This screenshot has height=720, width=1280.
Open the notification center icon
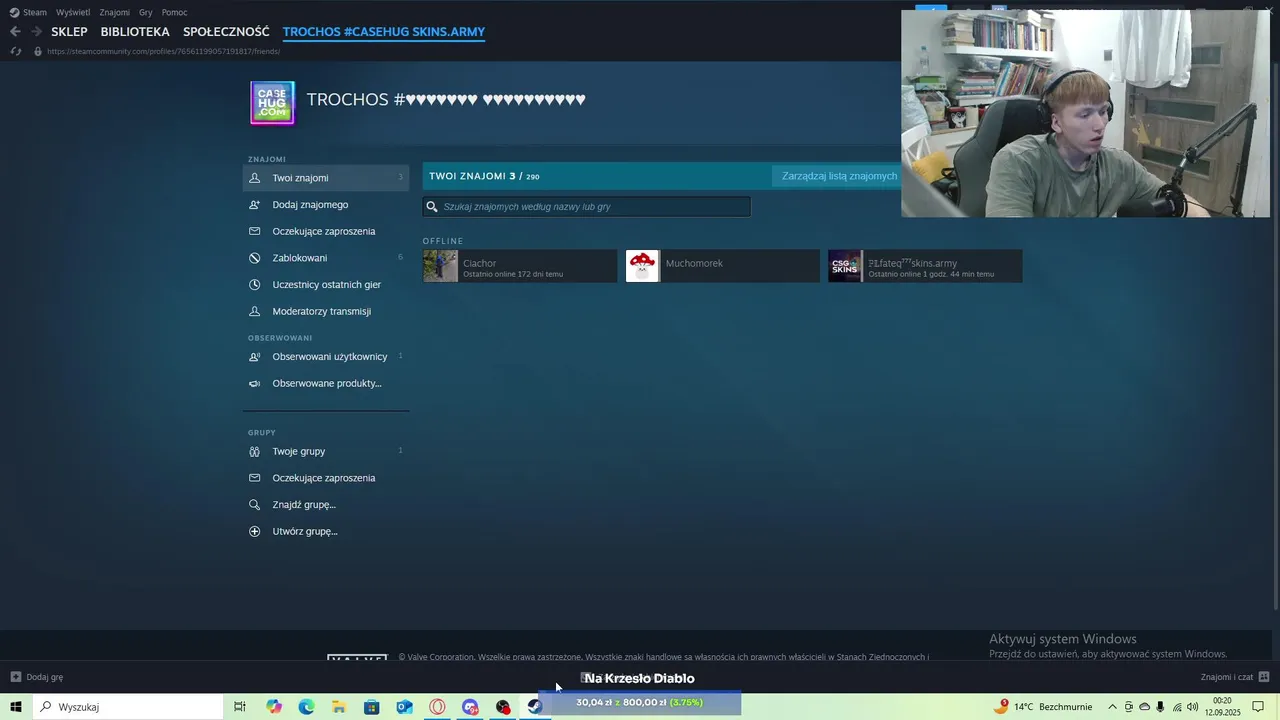pos(1258,707)
